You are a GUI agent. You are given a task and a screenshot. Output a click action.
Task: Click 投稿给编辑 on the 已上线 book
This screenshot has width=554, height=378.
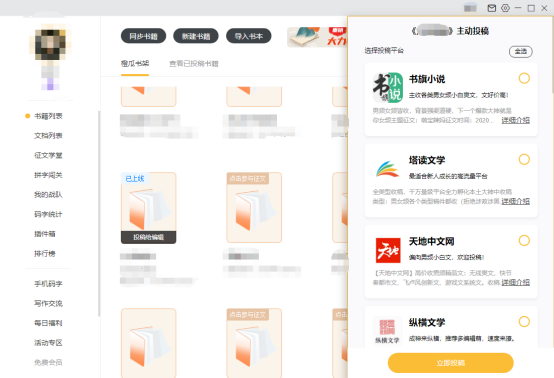point(148,237)
